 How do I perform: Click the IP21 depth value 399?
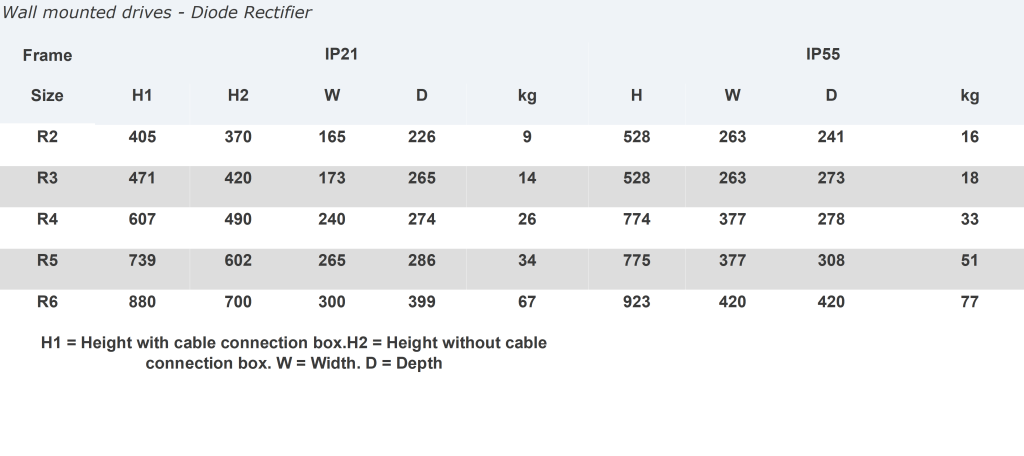click(422, 302)
